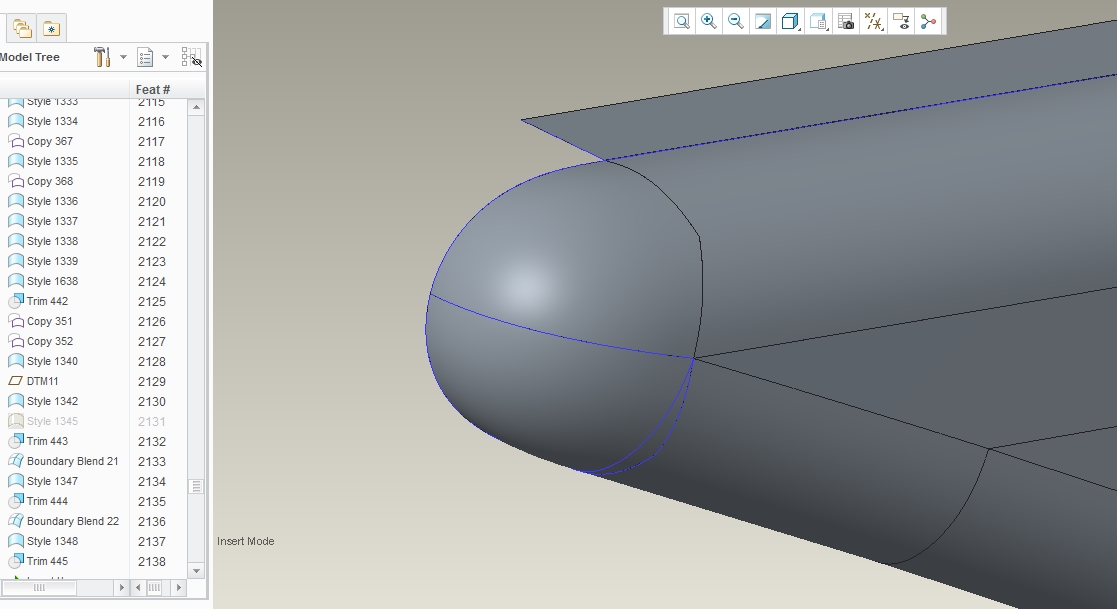Click the Feat column scroll left arrow
1117x609 pixels.
[138, 588]
